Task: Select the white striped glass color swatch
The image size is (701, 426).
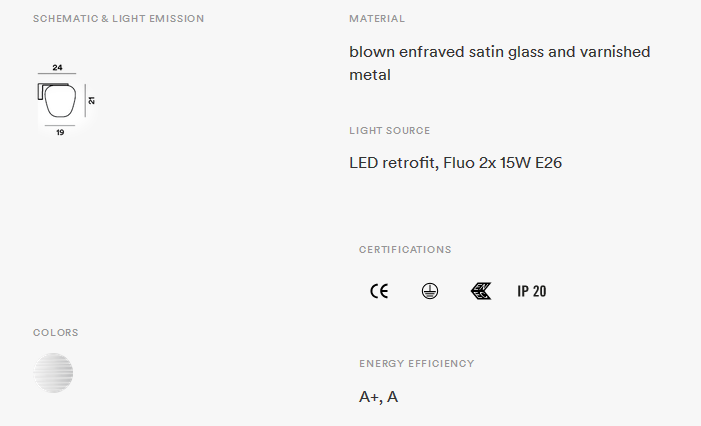Action: pyautogui.click(x=53, y=373)
